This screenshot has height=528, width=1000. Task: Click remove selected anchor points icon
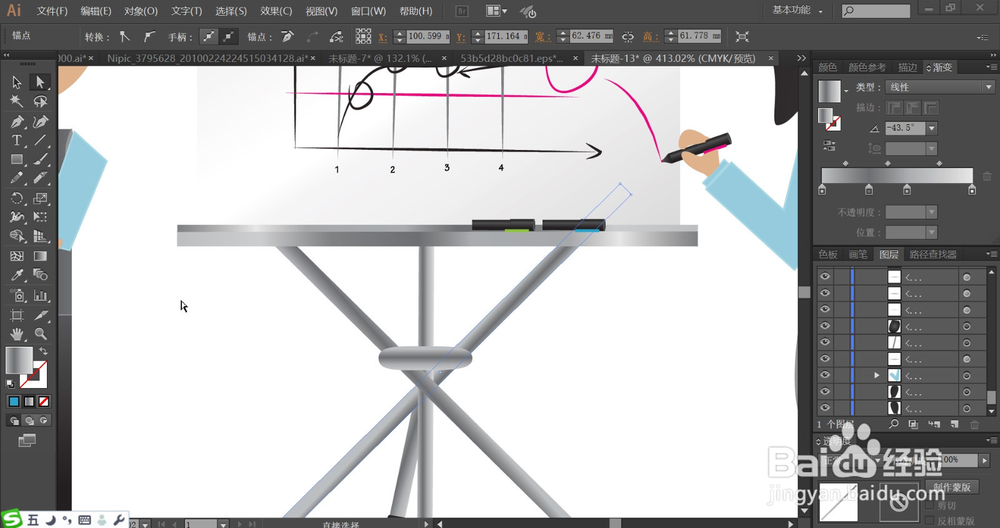point(288,37)
